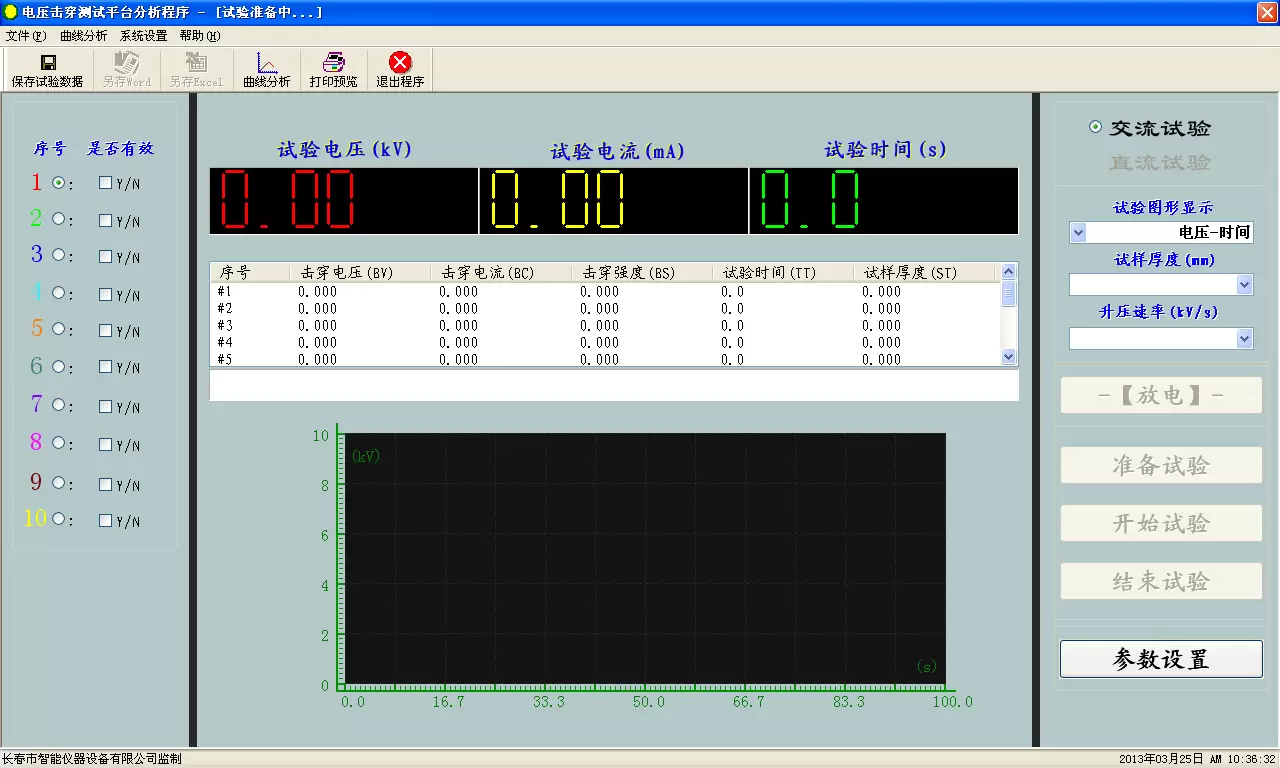Open the voltage rise rate (升压速率) dropdown
This screenshot has height=768, width=1280.
point(1244,339)
